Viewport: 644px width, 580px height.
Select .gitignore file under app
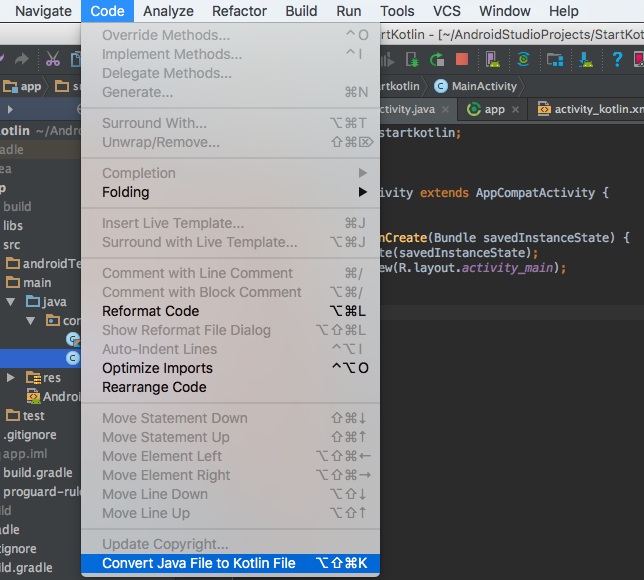pyautogui.click(x=30, y=435)
